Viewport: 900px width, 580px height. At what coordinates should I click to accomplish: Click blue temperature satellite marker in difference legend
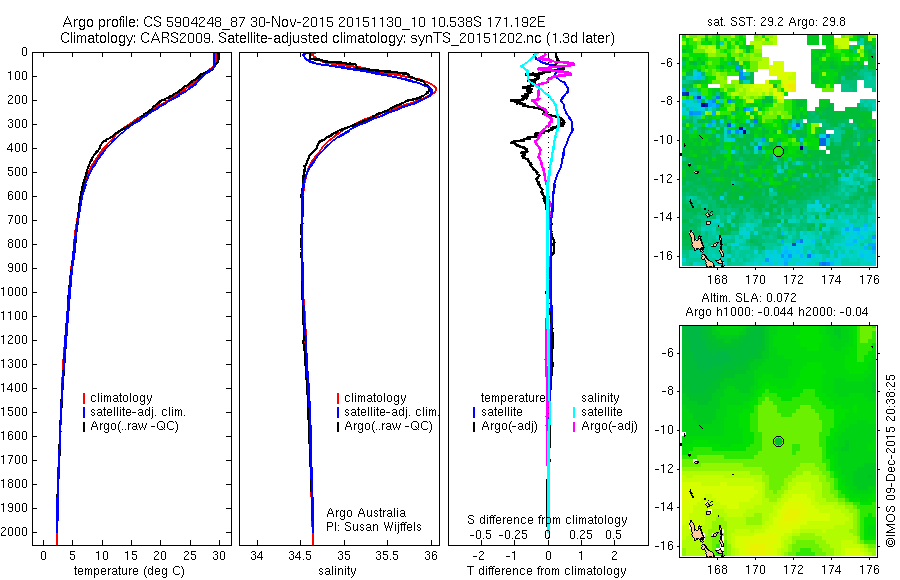(474, 412)
